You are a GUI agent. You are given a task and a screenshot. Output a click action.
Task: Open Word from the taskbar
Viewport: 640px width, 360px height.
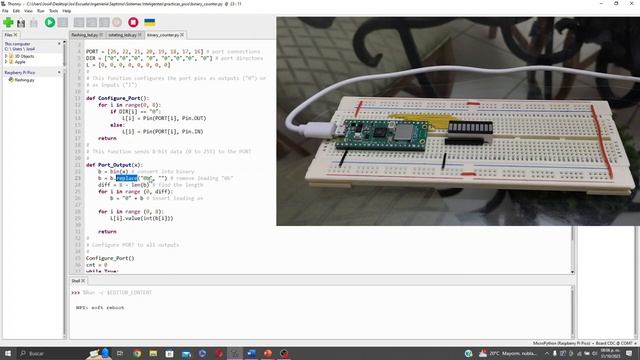click(251, 353)
